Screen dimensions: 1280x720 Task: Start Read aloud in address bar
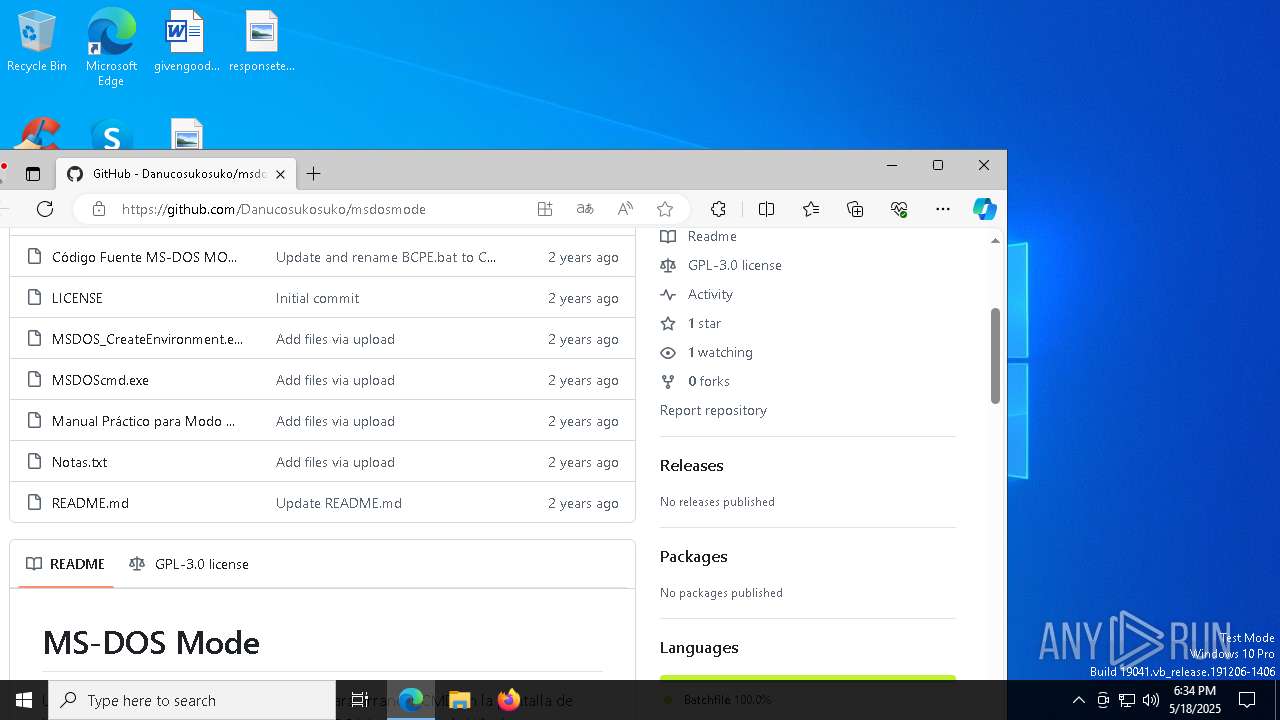coord(625,209)
